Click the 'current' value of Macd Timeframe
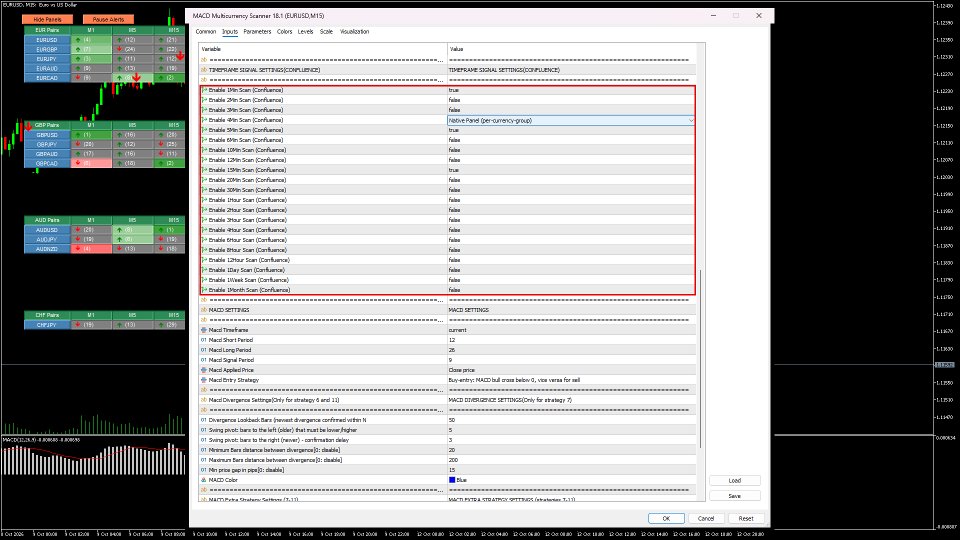The width and height of the screenshot is (960, 540). pyautogui.click(x=457, y=330)
